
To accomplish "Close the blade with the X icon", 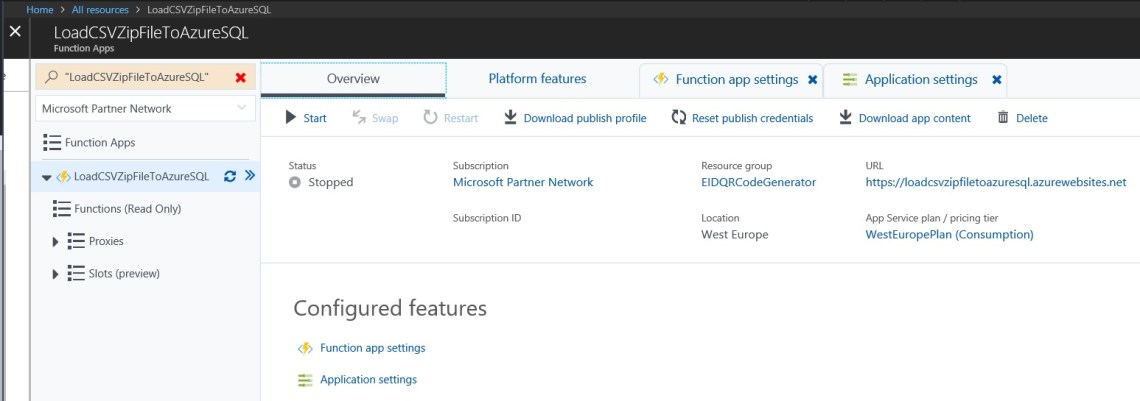I will click(15, 32).
